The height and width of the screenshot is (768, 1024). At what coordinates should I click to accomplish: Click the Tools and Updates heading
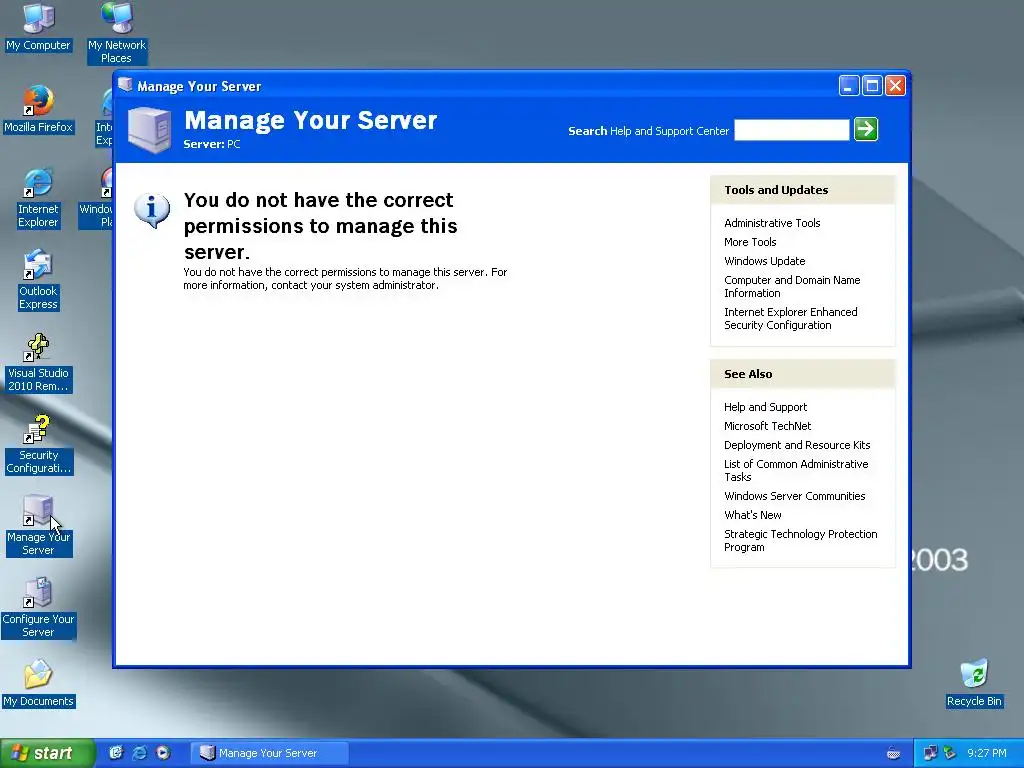pos(776,190)
